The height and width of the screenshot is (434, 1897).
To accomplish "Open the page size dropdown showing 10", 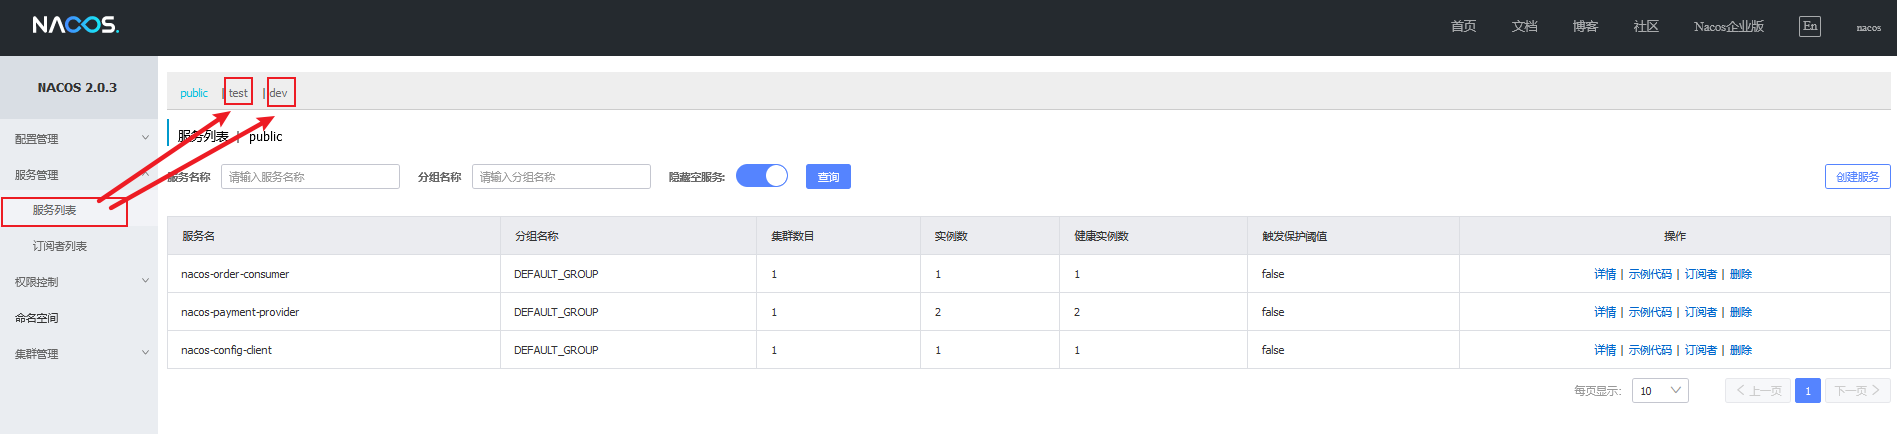I will point(1659,391).
